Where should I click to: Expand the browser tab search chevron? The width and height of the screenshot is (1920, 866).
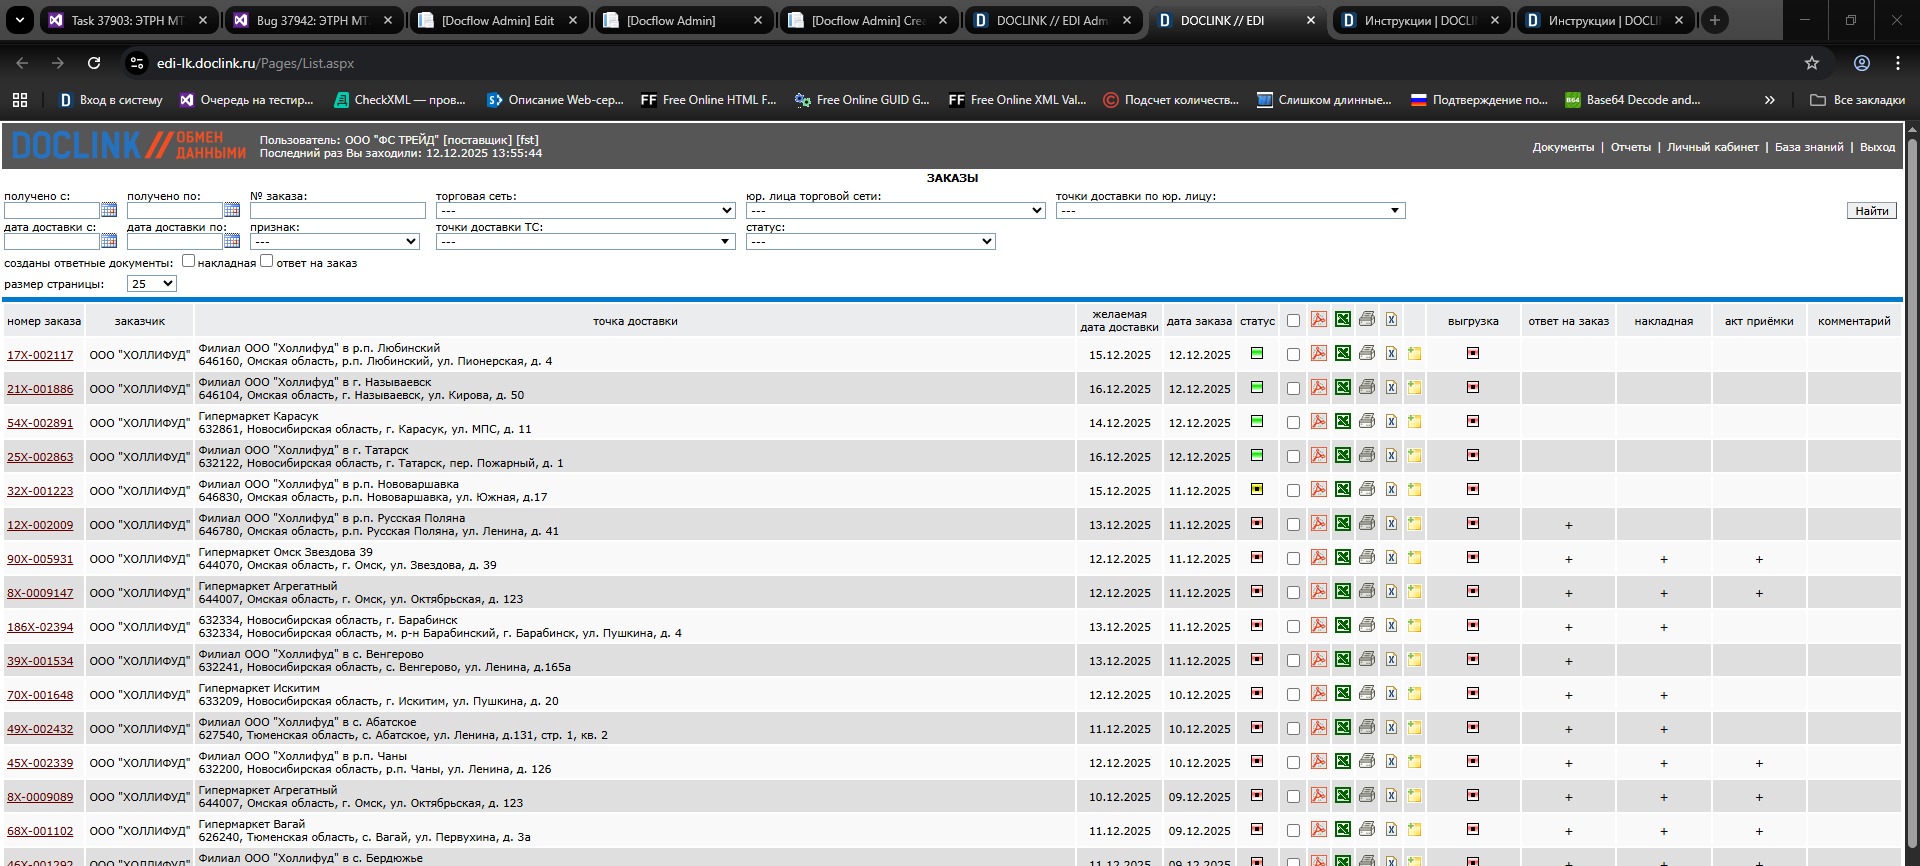coord(19,20)
